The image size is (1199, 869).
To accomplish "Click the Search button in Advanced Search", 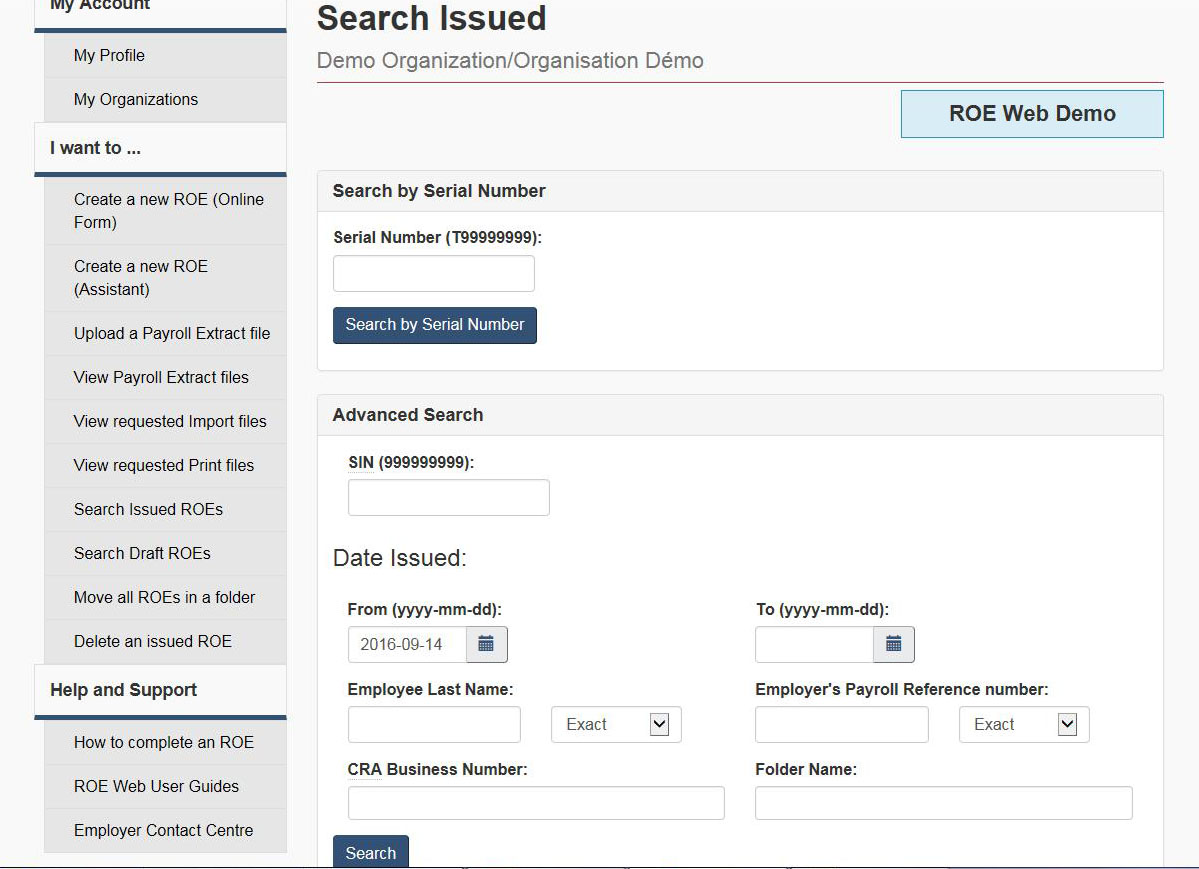I will (370, 852).
